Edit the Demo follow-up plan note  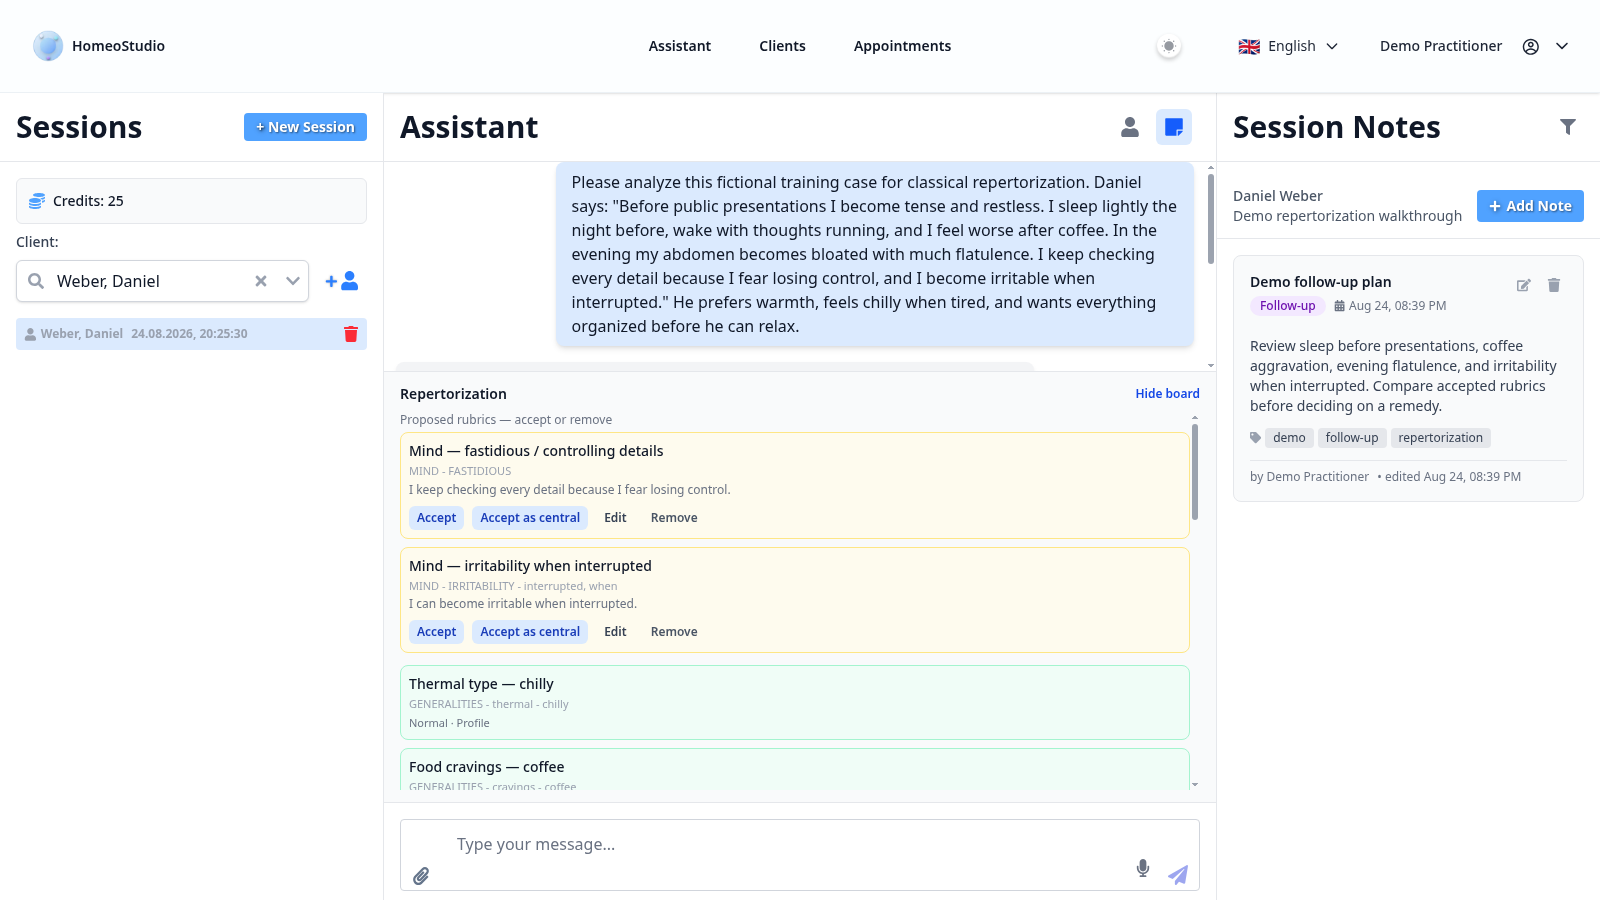(x=1523, y=285)
